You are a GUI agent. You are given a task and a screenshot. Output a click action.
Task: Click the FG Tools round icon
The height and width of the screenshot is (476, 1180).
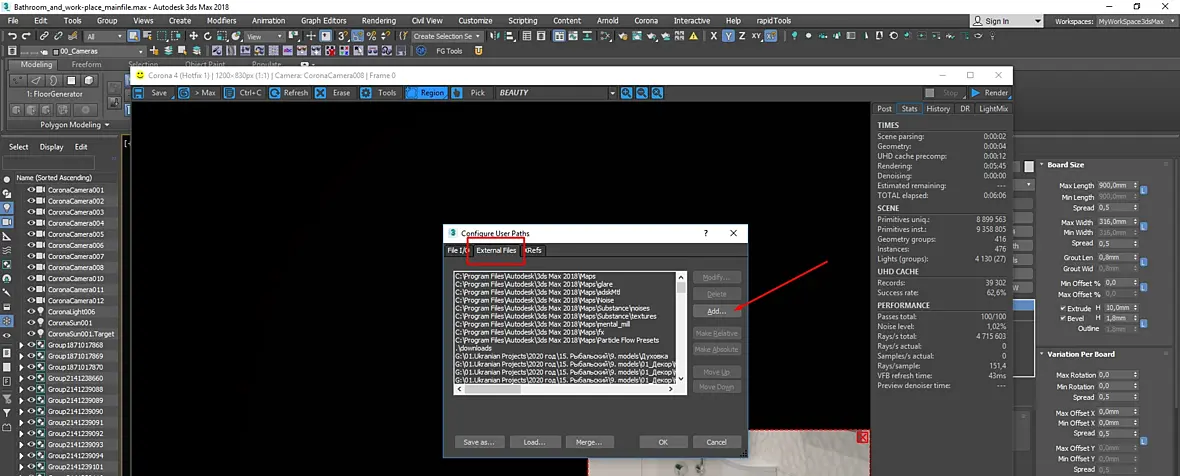pyautogui.click(x=421, y=50)
